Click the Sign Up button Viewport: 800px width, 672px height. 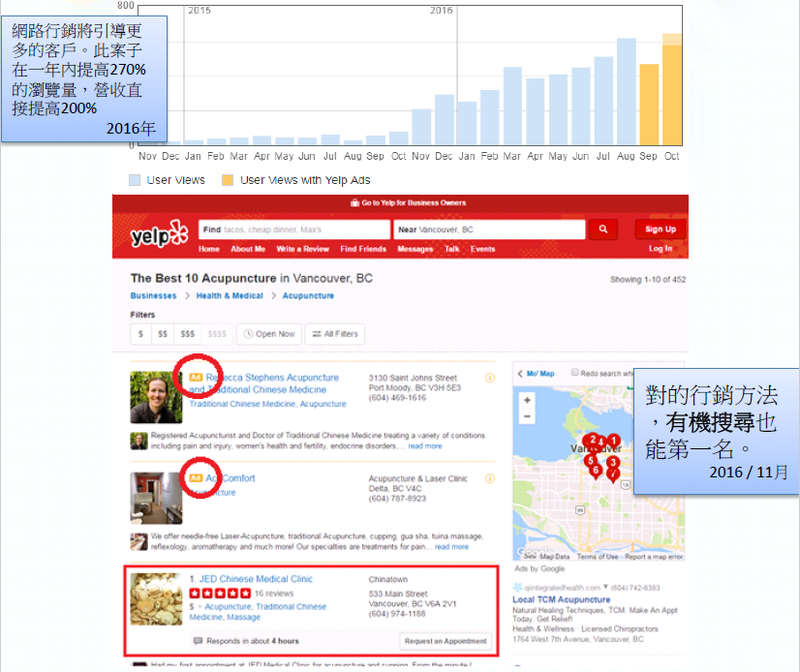(660, 229)
